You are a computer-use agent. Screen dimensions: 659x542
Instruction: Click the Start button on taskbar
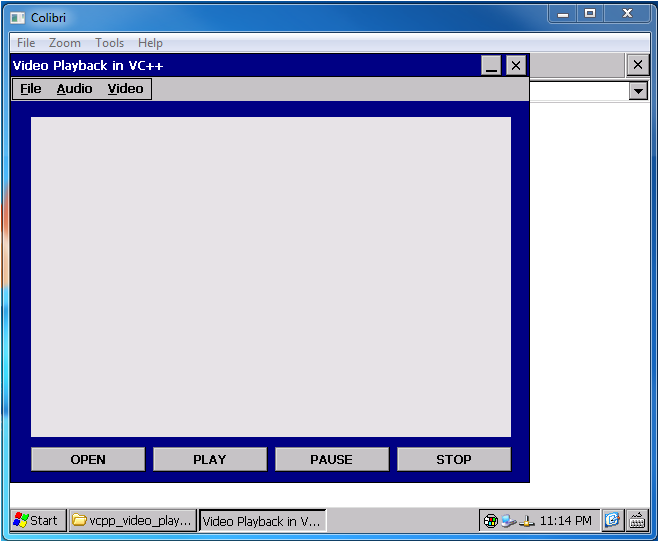tap(38, 521)
